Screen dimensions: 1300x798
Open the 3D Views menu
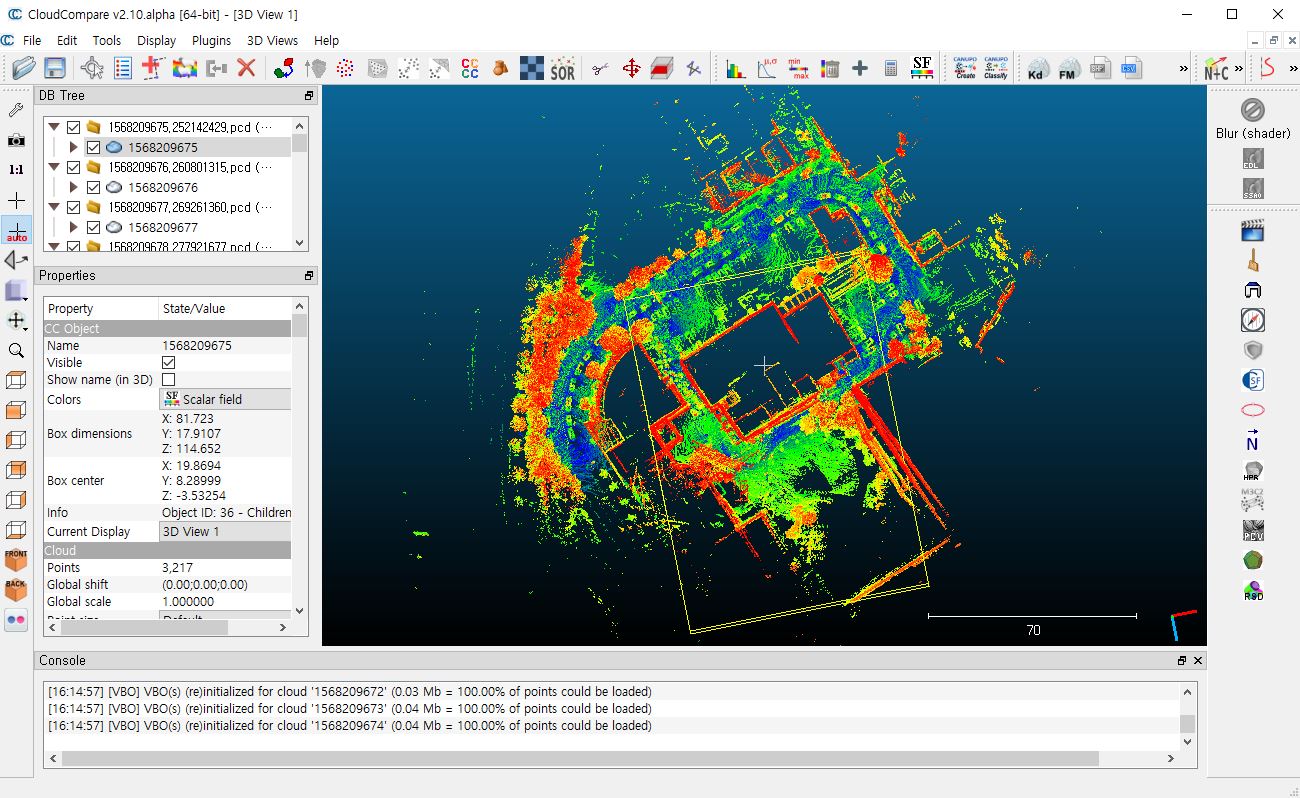272,41
